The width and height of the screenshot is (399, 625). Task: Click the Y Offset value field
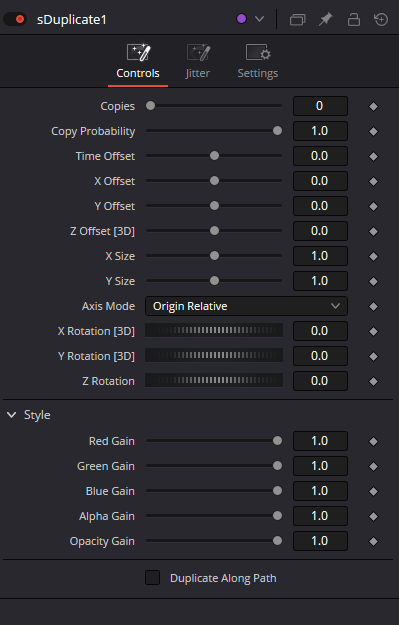320,206
